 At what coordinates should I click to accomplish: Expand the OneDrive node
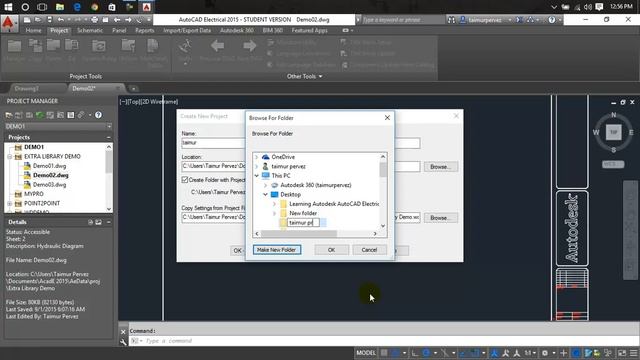[x=257, y=157]
